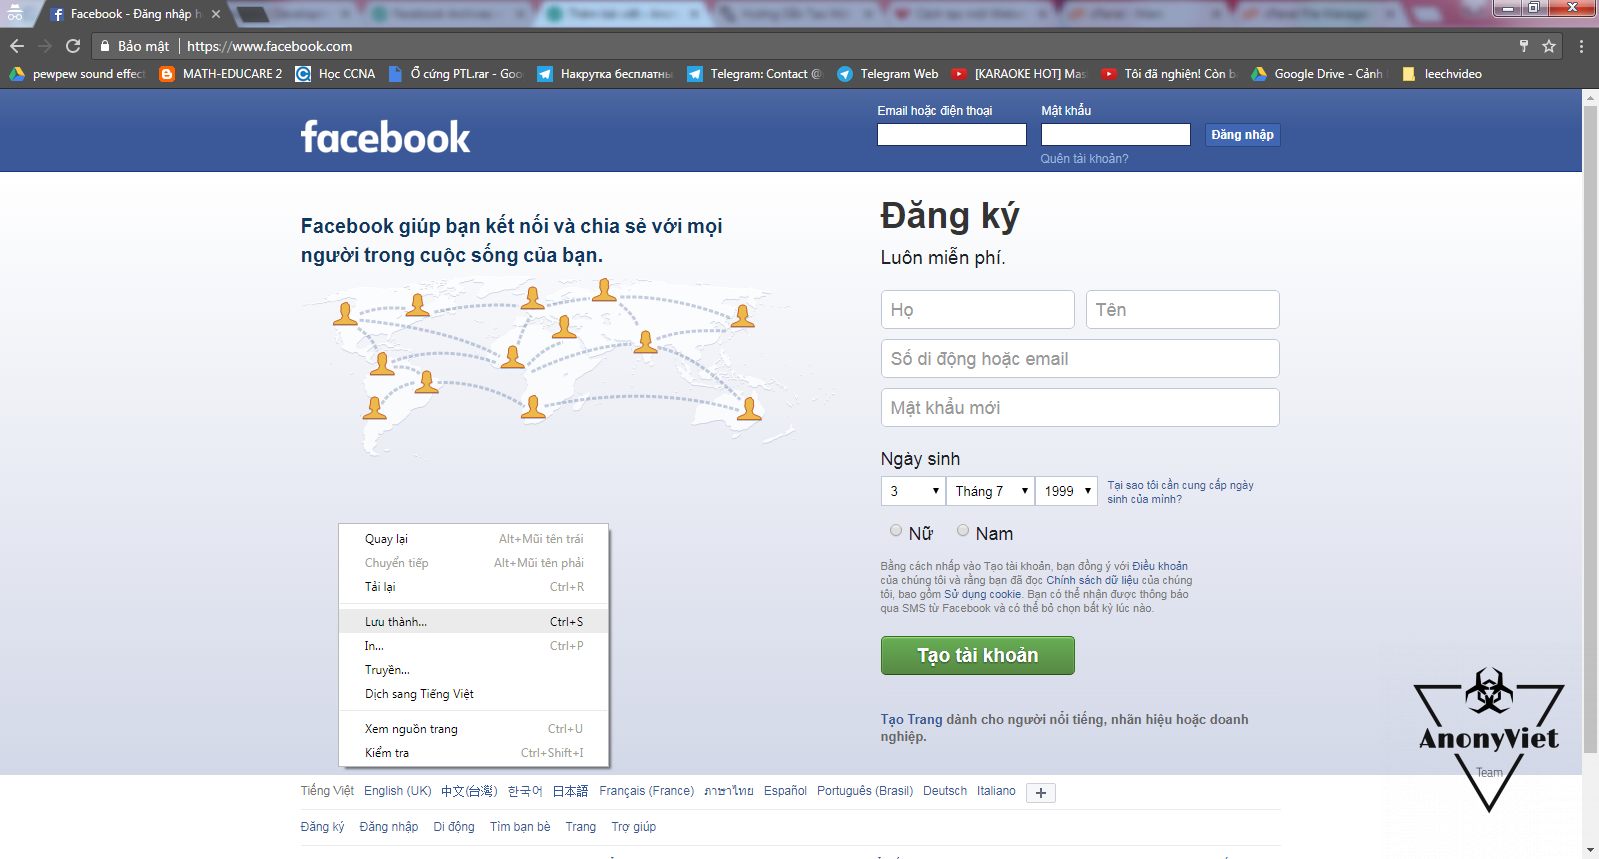Click the browser reload page icon
The height and width of the screenshot is (859, 1599).
(x=73, y=46)
